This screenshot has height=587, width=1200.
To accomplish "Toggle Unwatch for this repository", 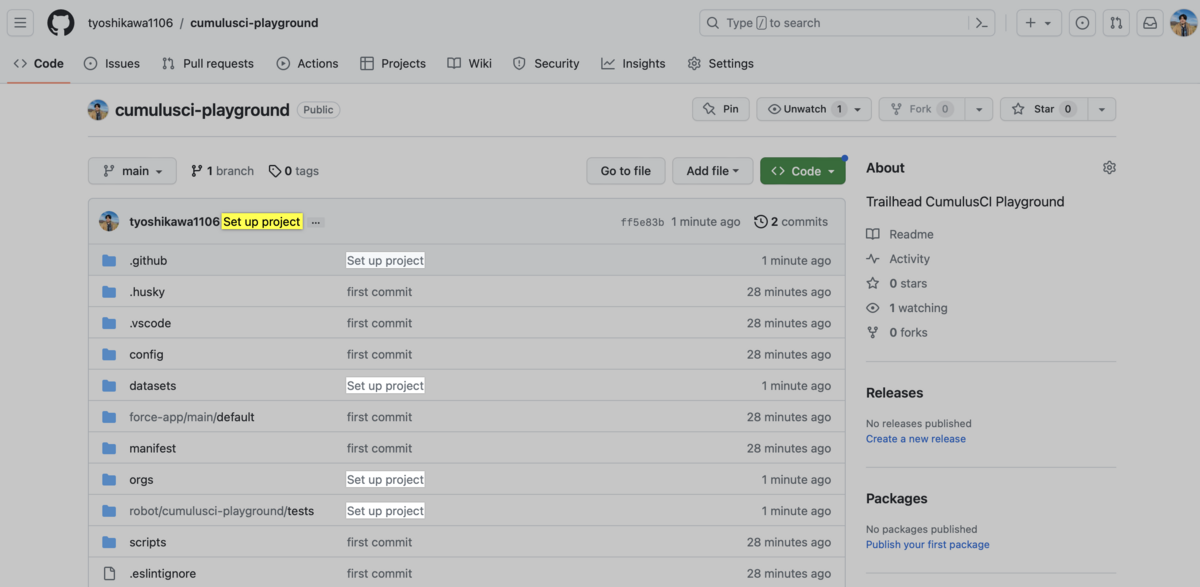I will 814,109.
